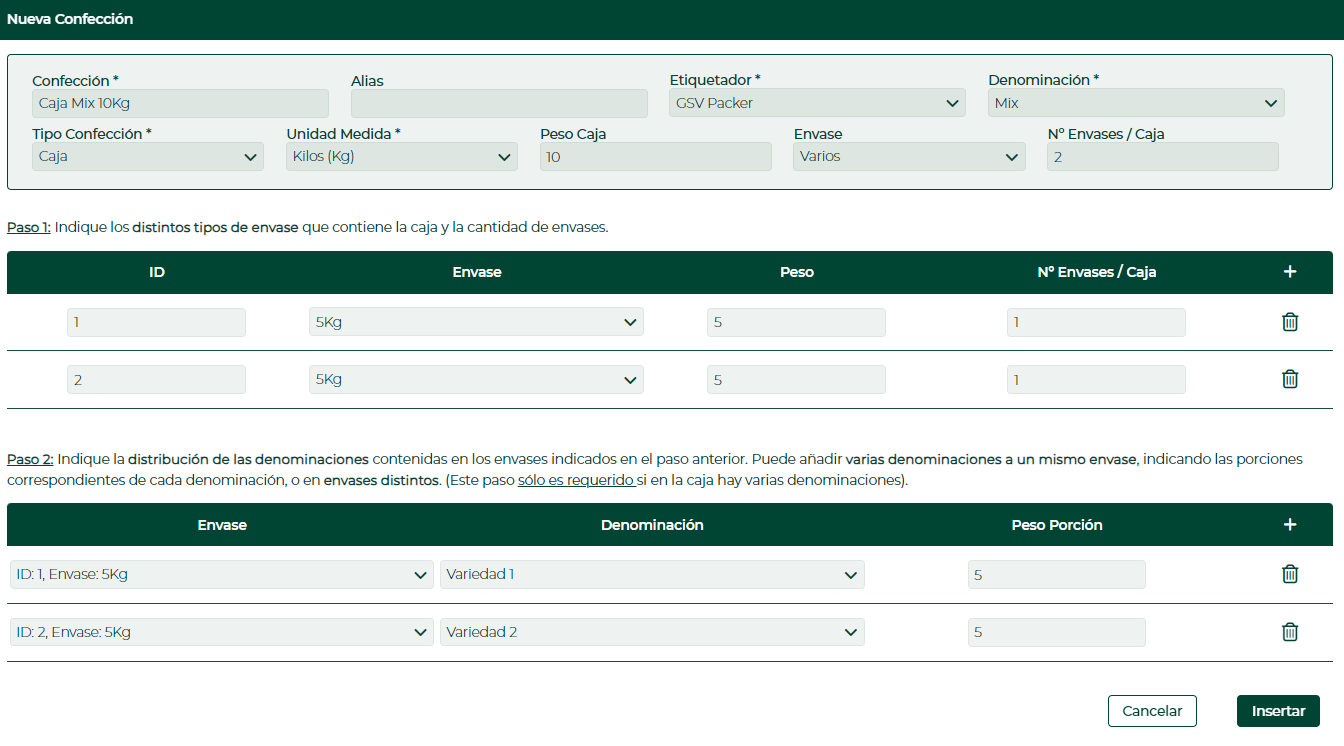1344x746 pixels.
Task: Delete the Variedad 1 distribution row
Action: click(x=1290, y=574)
